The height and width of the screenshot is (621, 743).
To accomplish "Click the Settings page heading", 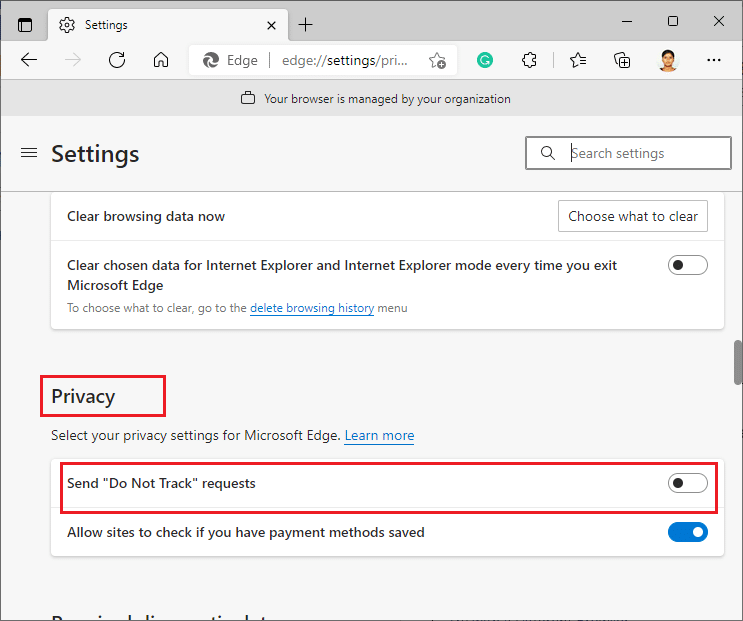I will tap(95, 154).
